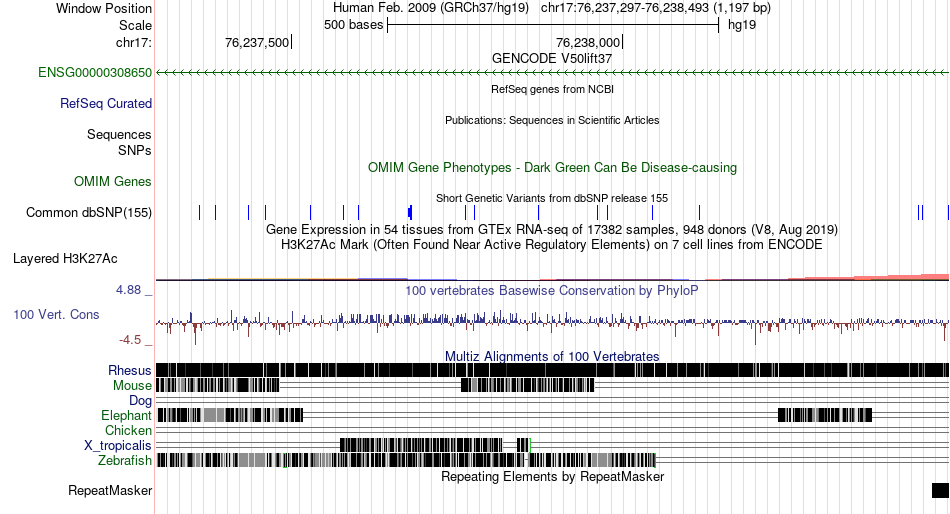950x514 pixels.
Task: Click OMIM Gene Phenotypes track title
Action: (x=552, y=167)
